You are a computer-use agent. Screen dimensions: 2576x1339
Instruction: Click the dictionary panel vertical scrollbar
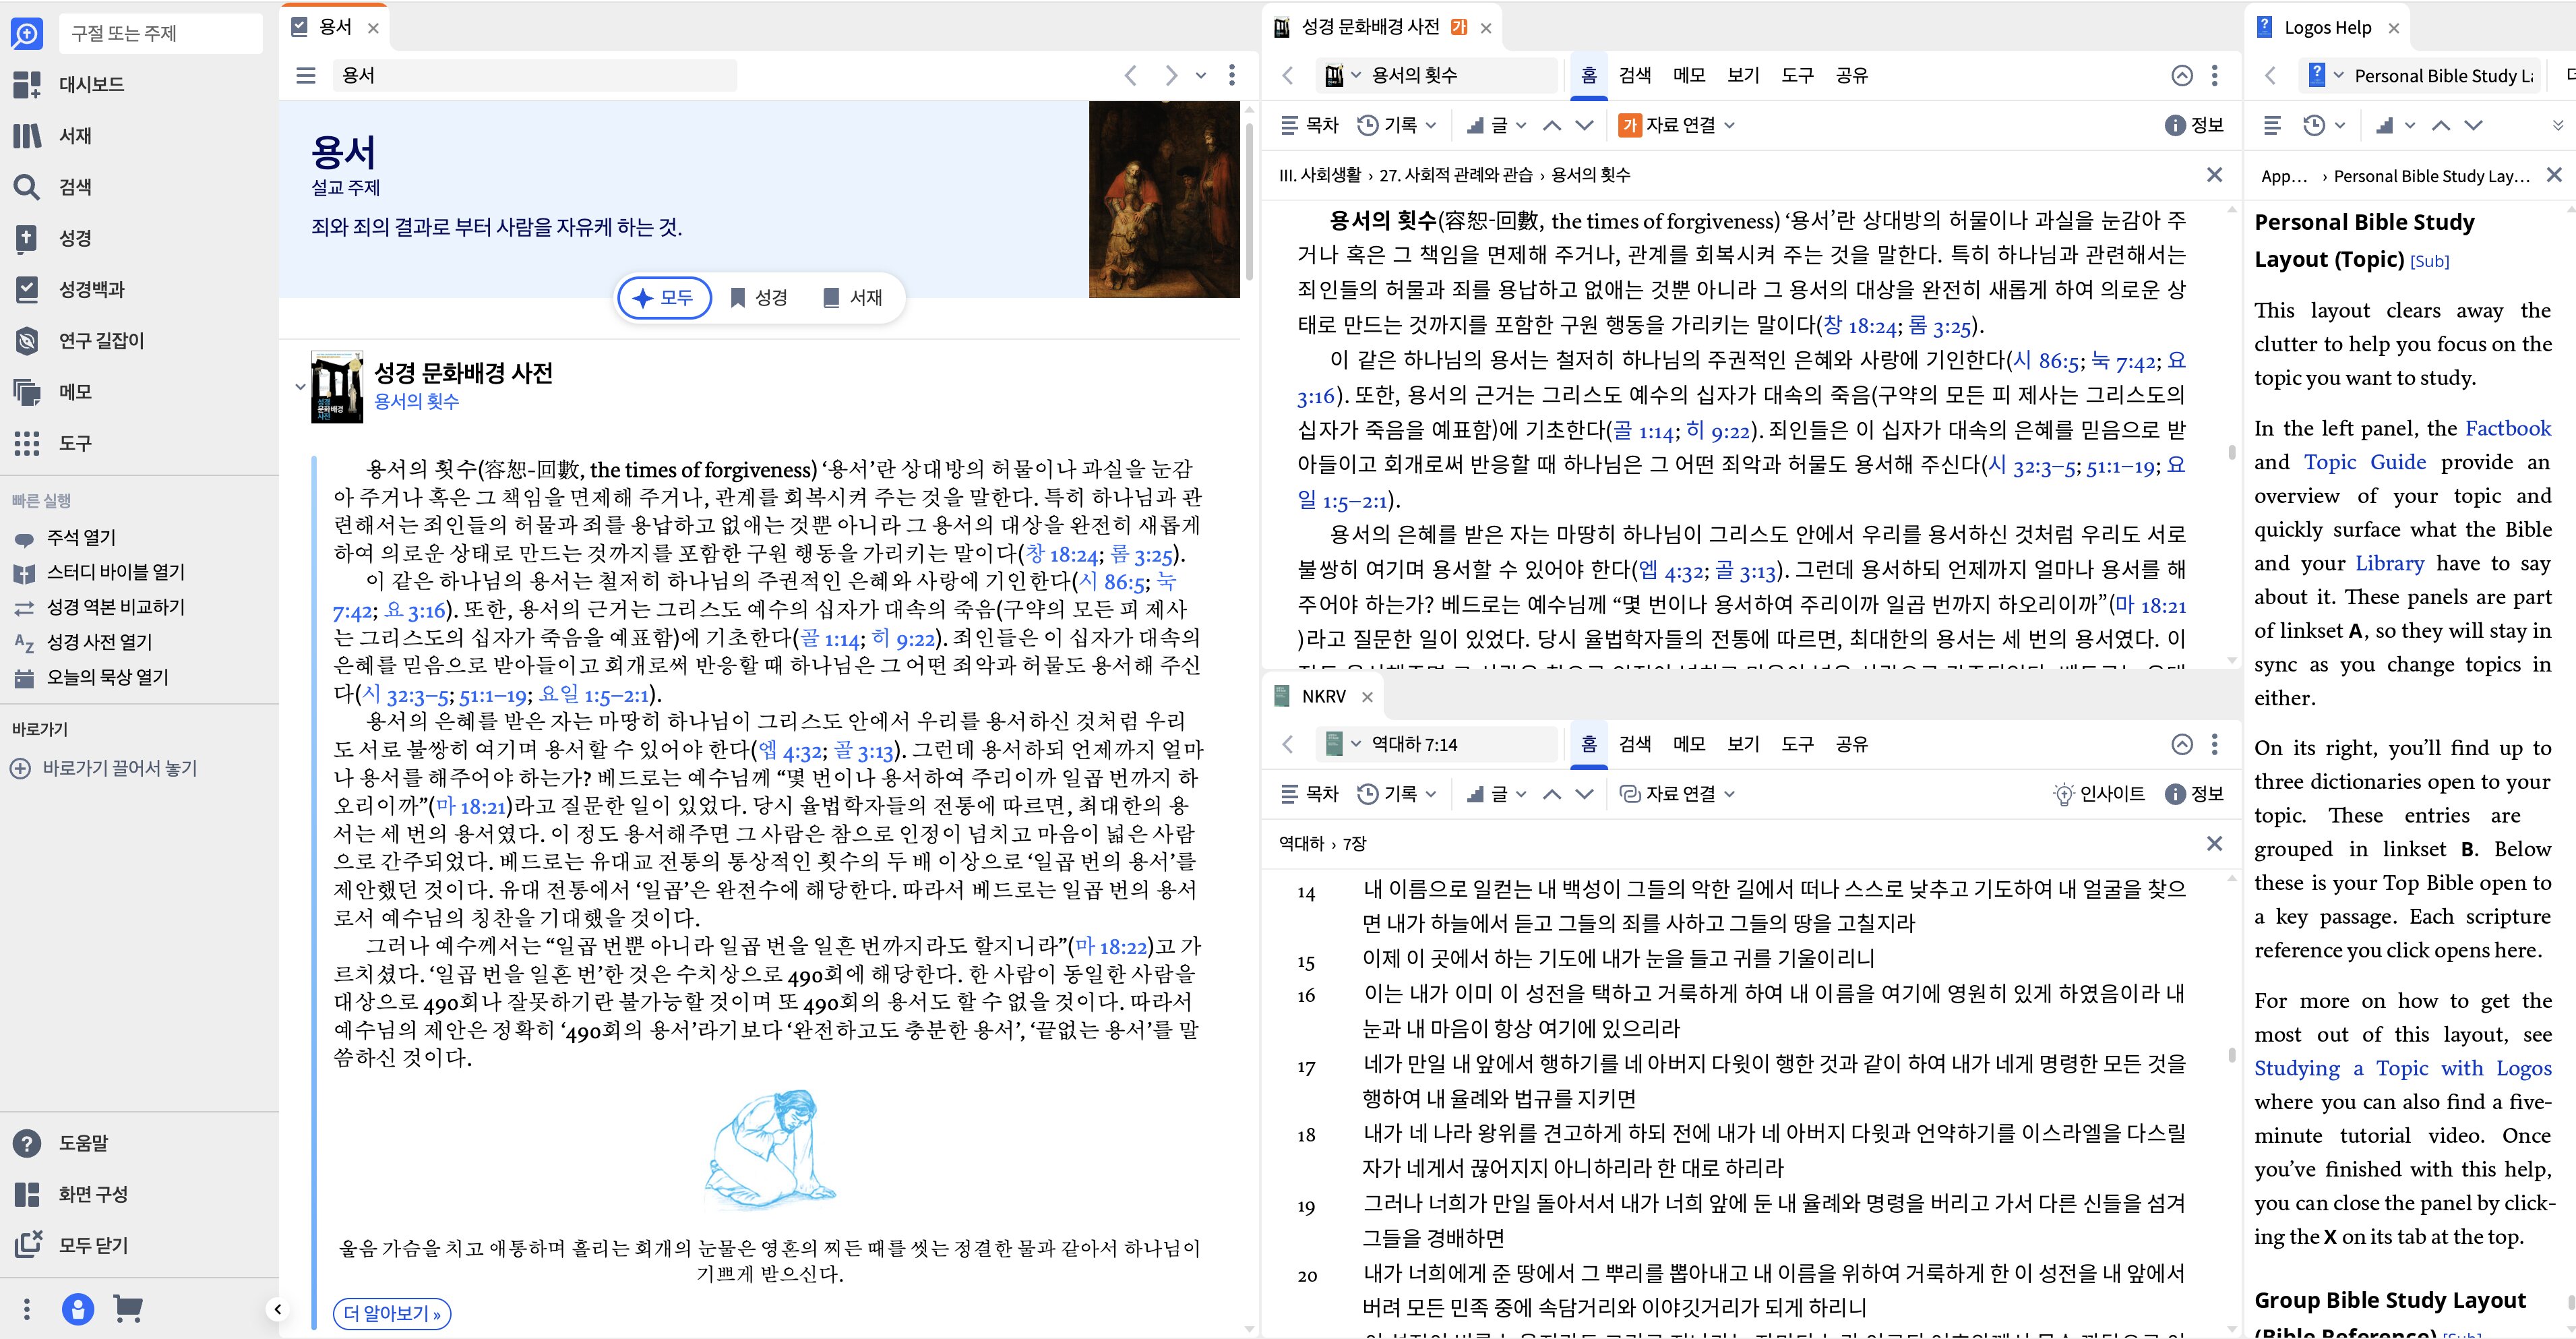tap(2232, 452)
